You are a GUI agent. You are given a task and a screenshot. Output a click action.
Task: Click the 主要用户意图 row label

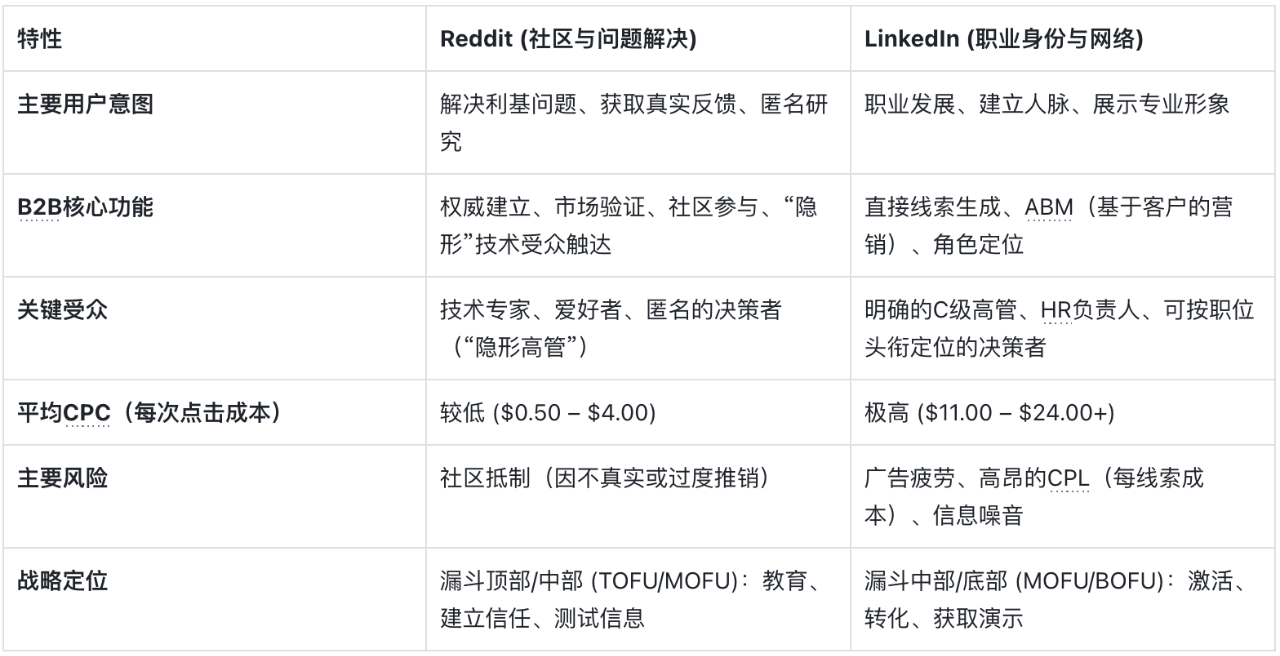click(x=85, y=104)
